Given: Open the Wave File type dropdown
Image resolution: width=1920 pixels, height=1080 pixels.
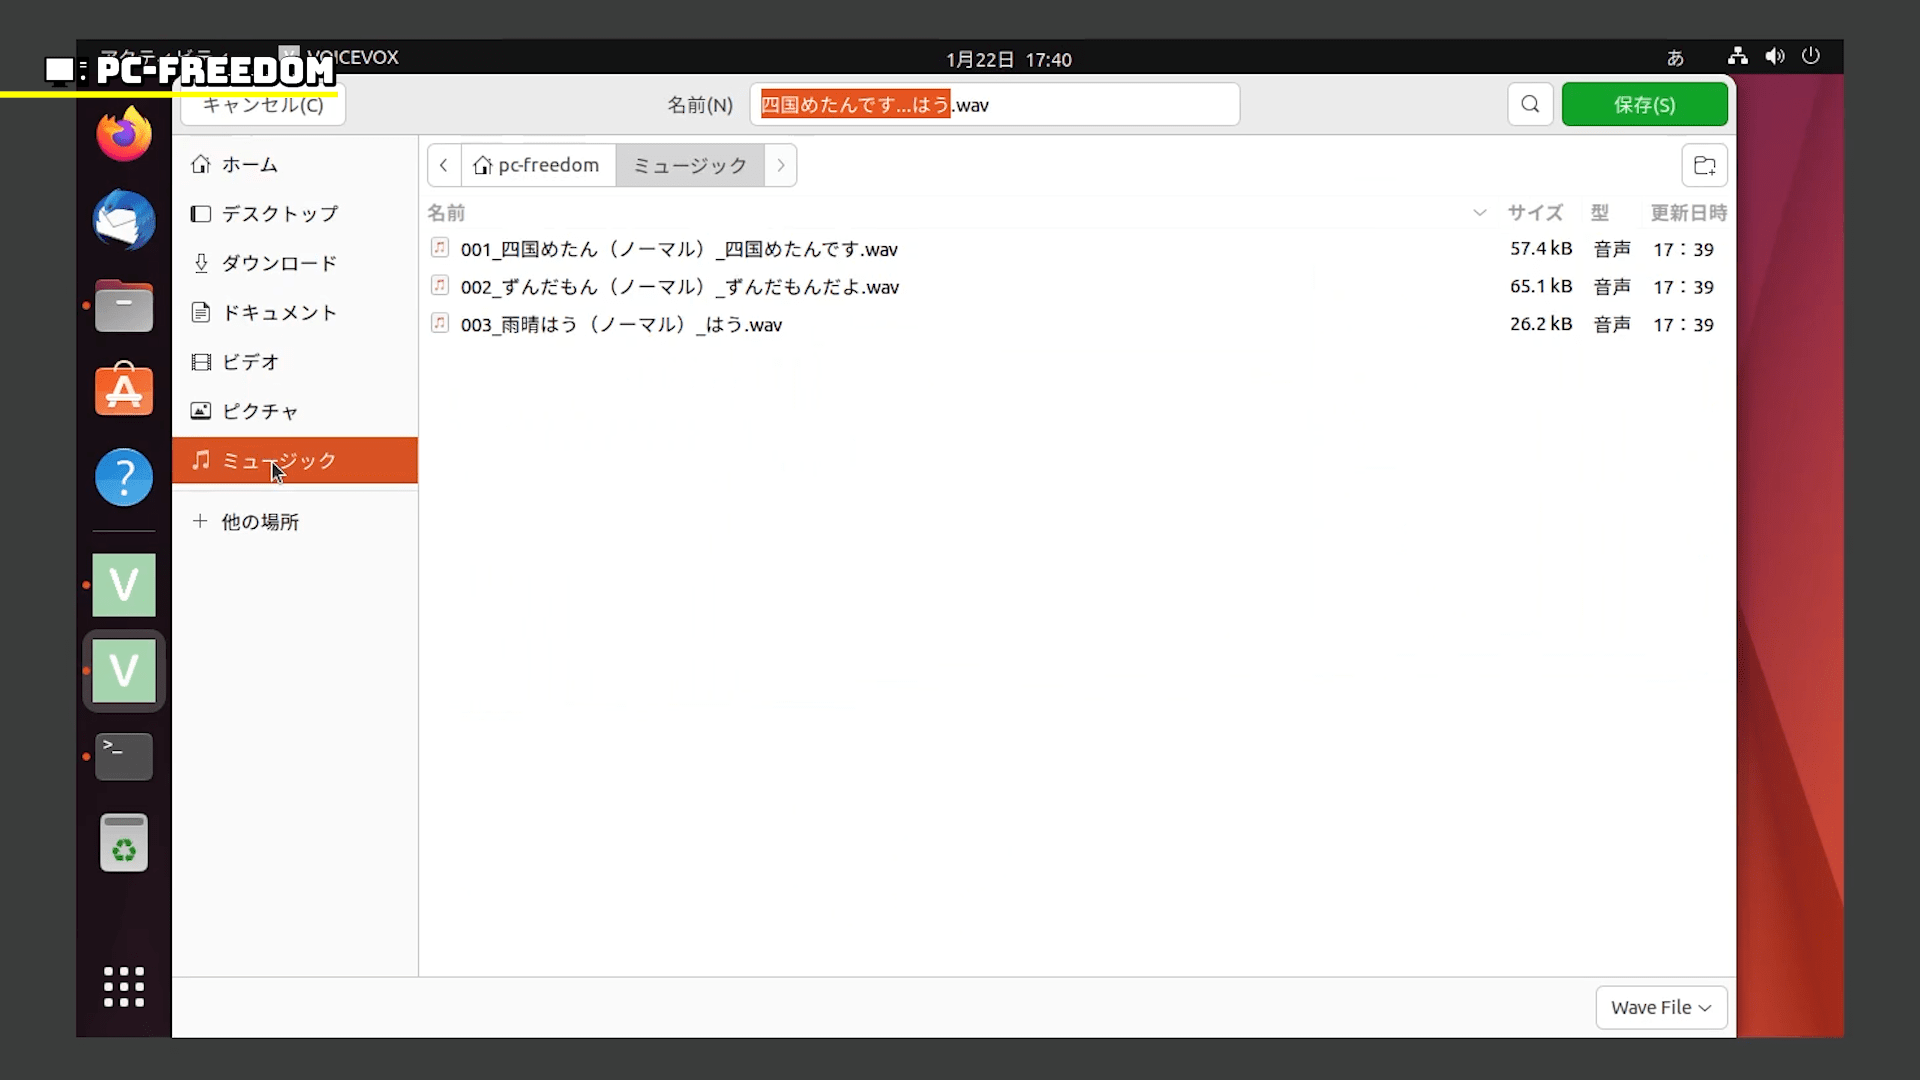Looking at the screenshot, I should [x=1660, y=1007].
